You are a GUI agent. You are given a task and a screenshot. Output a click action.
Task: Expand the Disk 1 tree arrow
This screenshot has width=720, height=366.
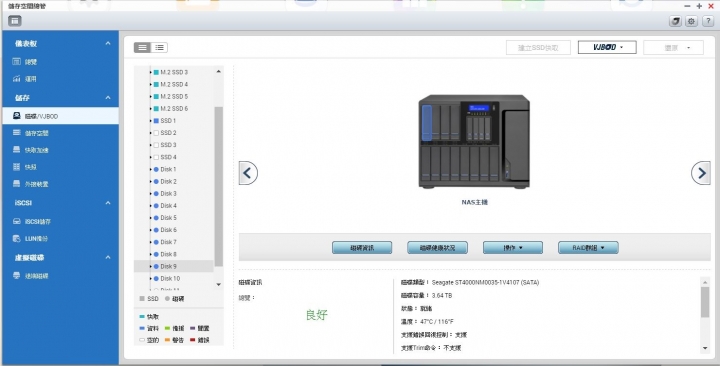pos(151,169)
